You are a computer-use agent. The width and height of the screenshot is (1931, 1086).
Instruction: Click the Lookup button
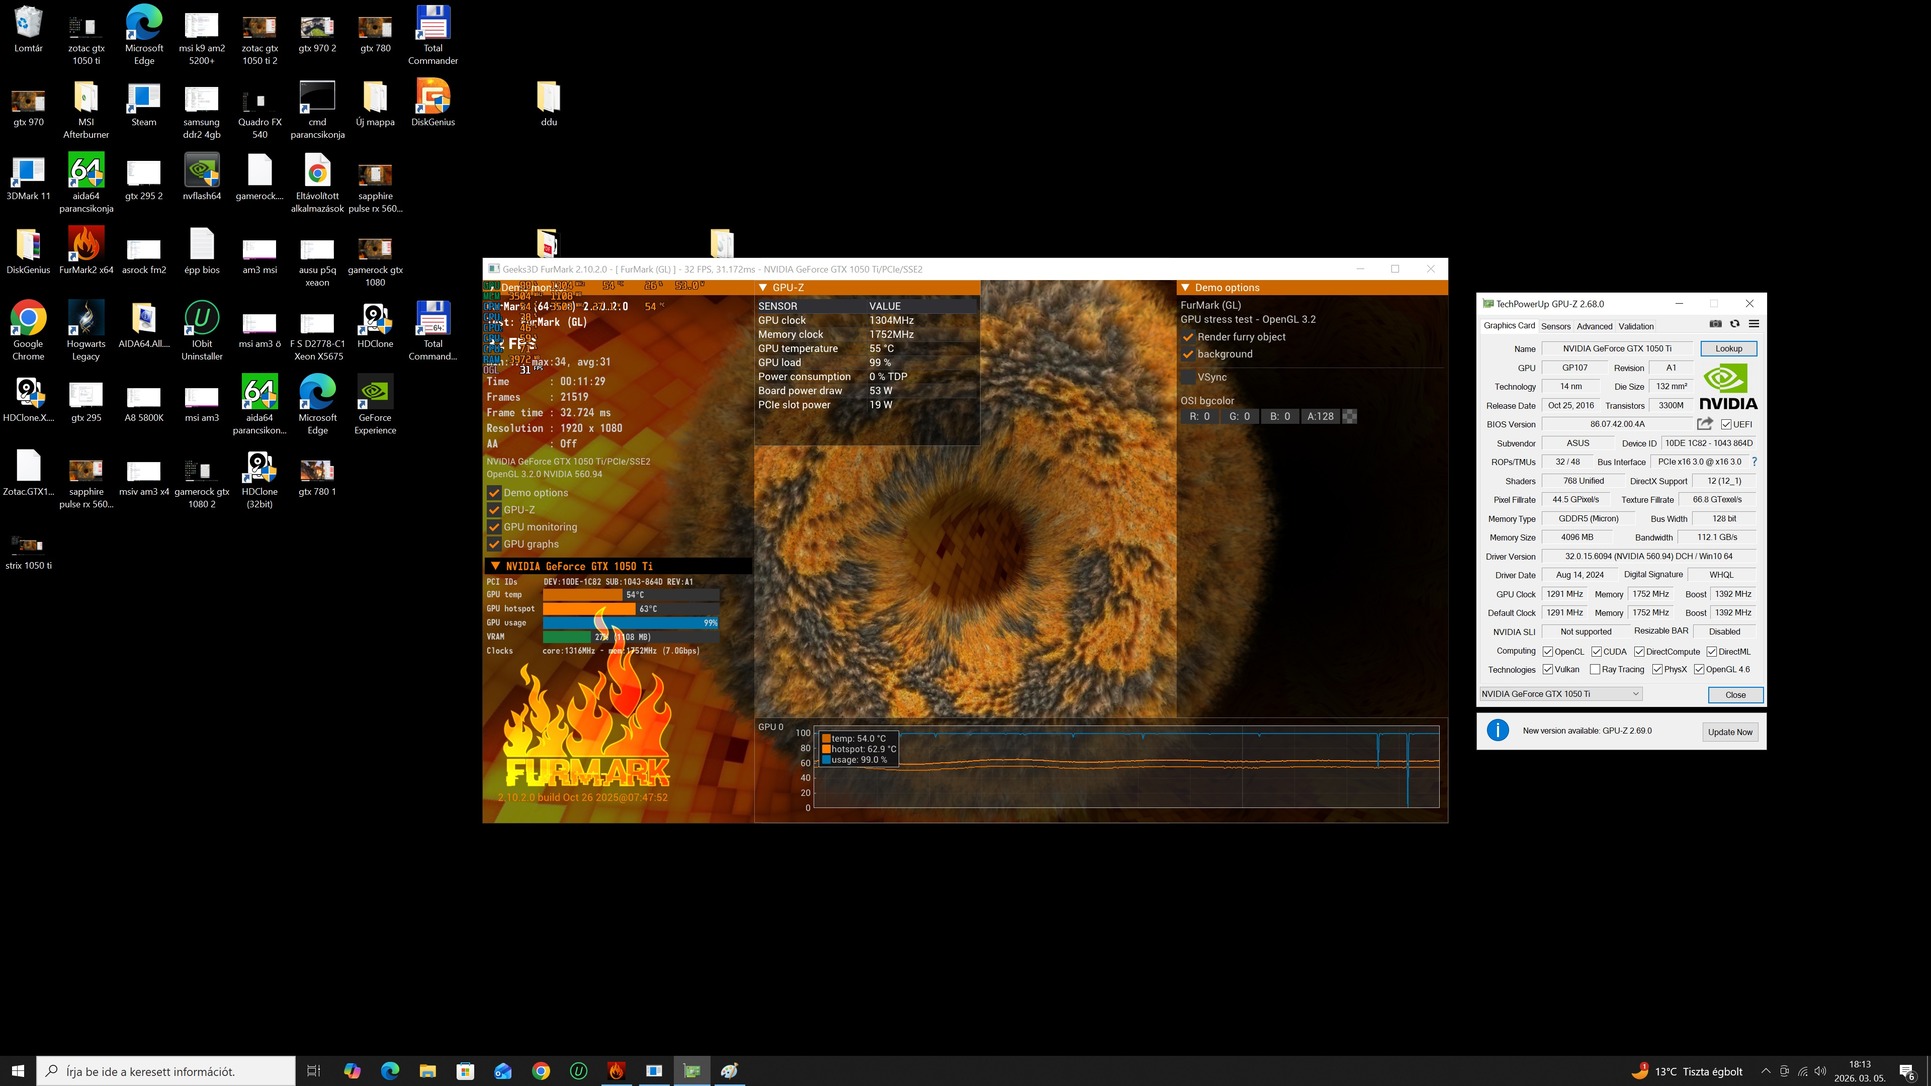point(1728,349)
